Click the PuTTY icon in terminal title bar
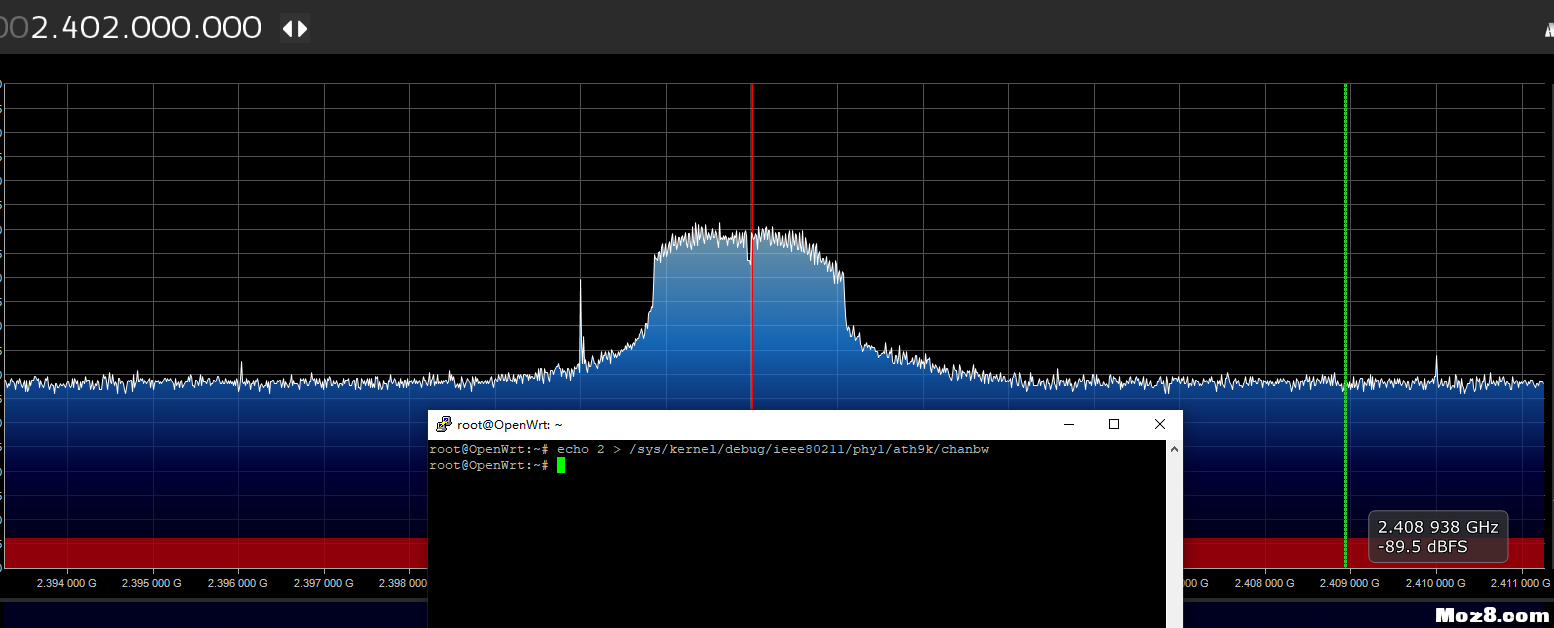Viewport: 1554px width, 628px height. [x=444, y=425]
